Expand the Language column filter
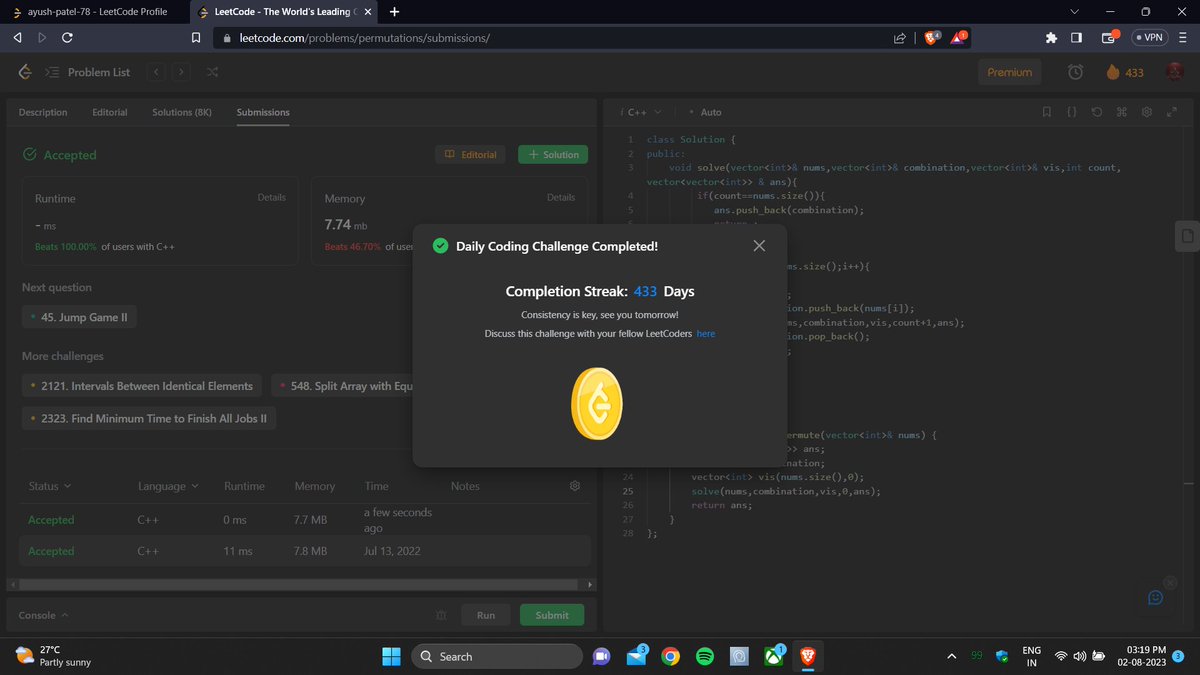Screen dimensions: 1200x675 [168, 486]
